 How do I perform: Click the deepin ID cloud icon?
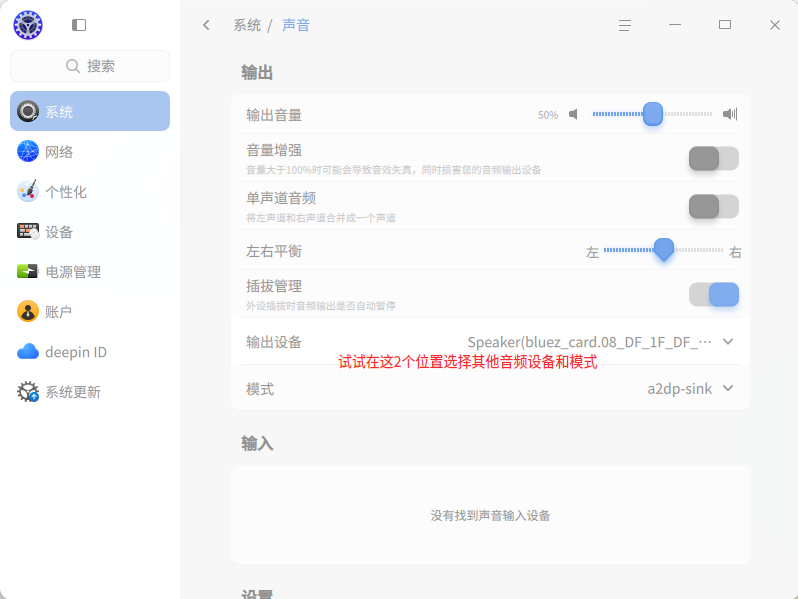(28, 352)
